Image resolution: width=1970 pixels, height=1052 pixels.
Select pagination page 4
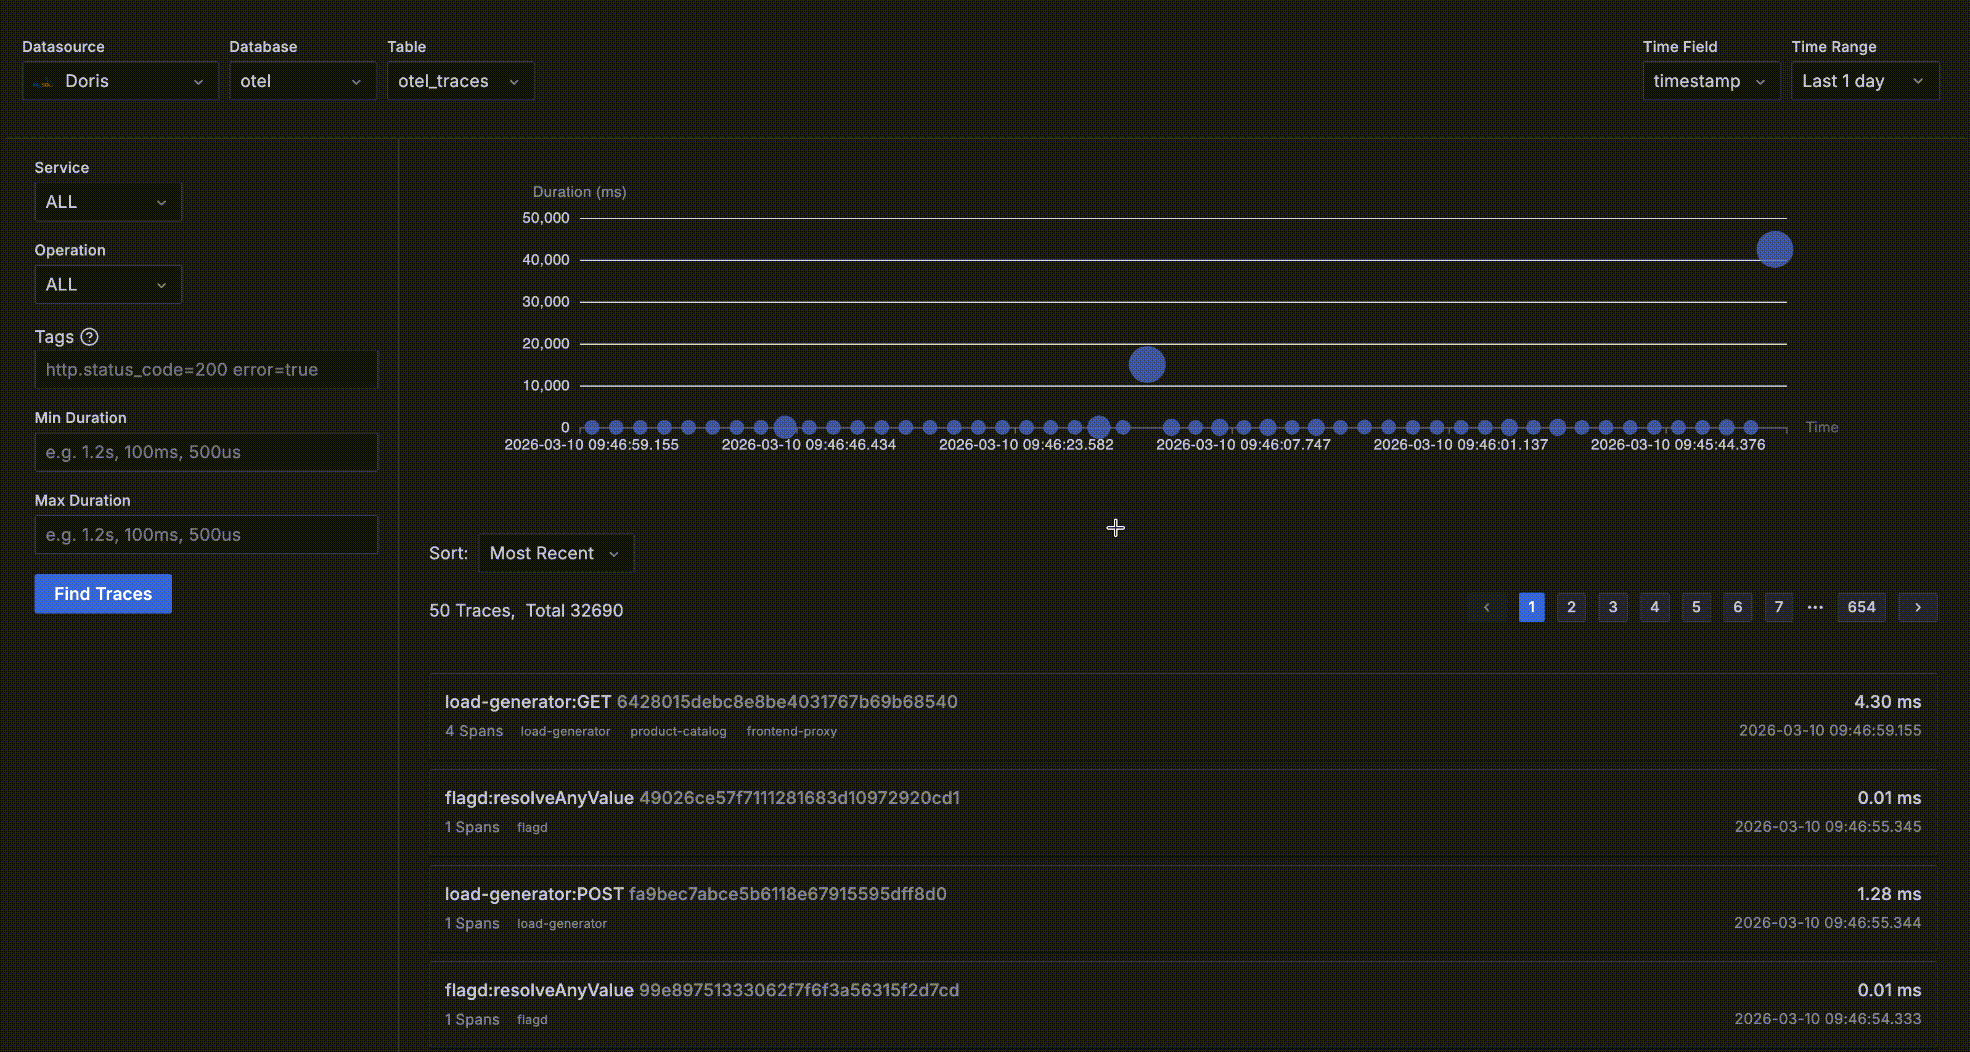click(x=1655, y=607)
